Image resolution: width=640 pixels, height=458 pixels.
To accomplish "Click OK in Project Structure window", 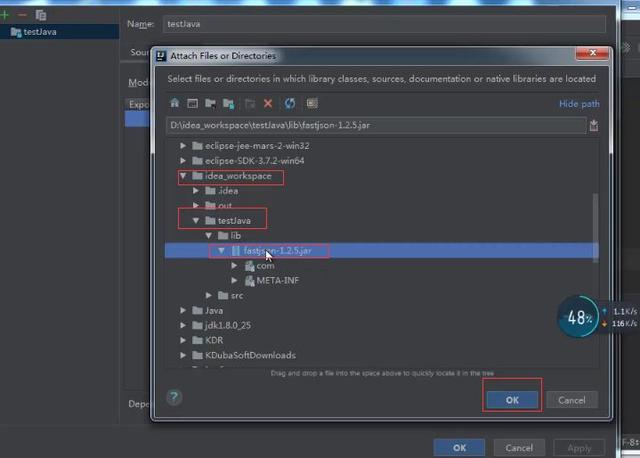I will tap(459, 448).
